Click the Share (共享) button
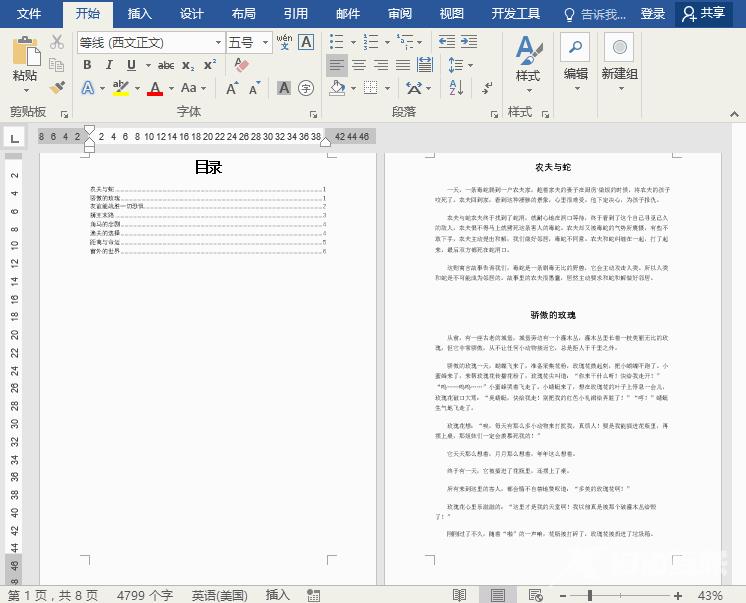This screenshot has width=746, height=603. click(x=702, y=14)
